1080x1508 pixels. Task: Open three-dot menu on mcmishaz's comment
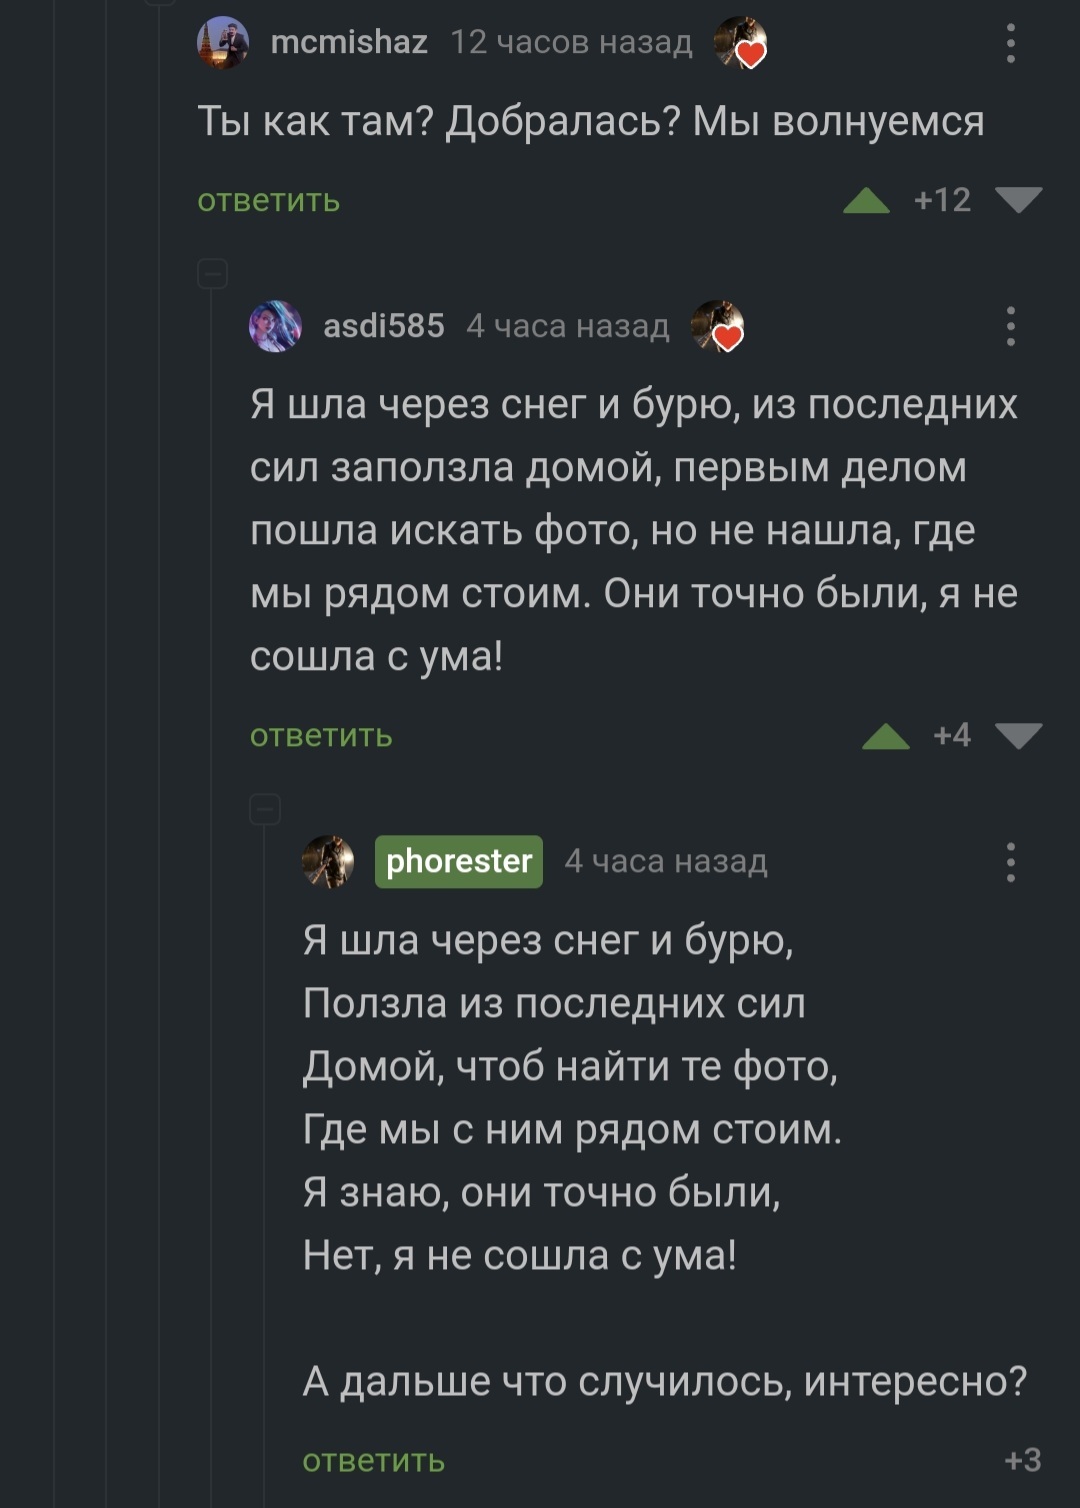coord(1011,44)
